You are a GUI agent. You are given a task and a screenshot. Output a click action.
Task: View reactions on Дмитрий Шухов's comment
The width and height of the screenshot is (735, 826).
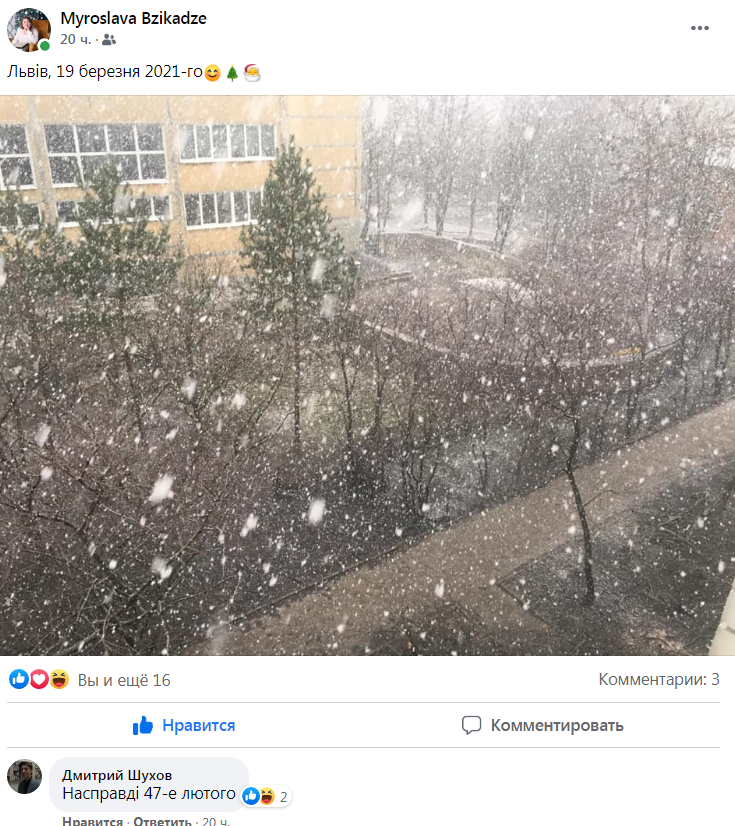click(x=266, y=796)
